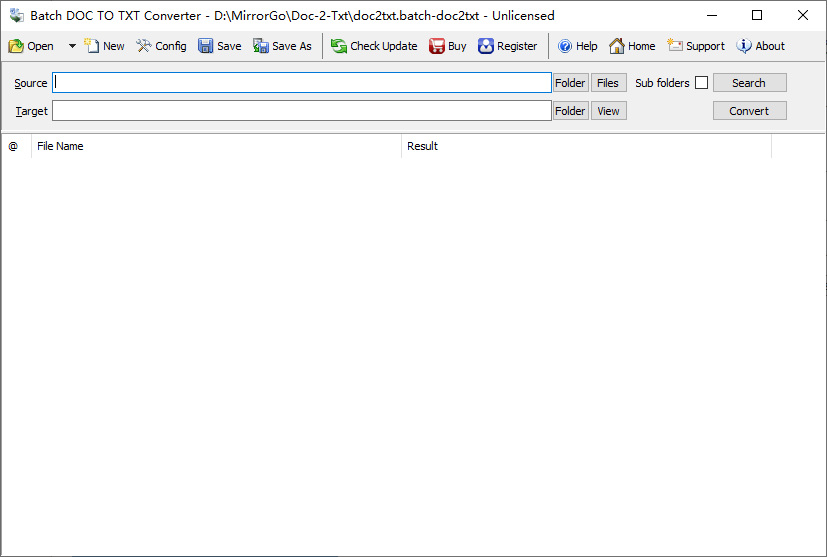This screenshot has width=827, height=557.
Task: Open Config settings
Action: click(x=161, y=46)
